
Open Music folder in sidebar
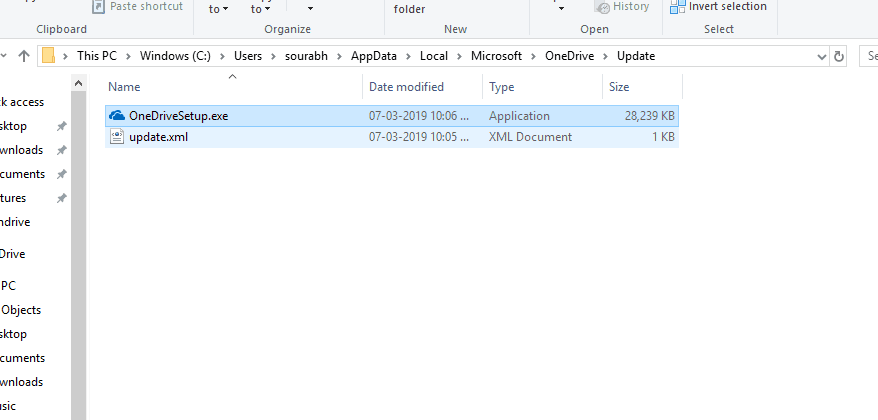[x=8, y=406]
